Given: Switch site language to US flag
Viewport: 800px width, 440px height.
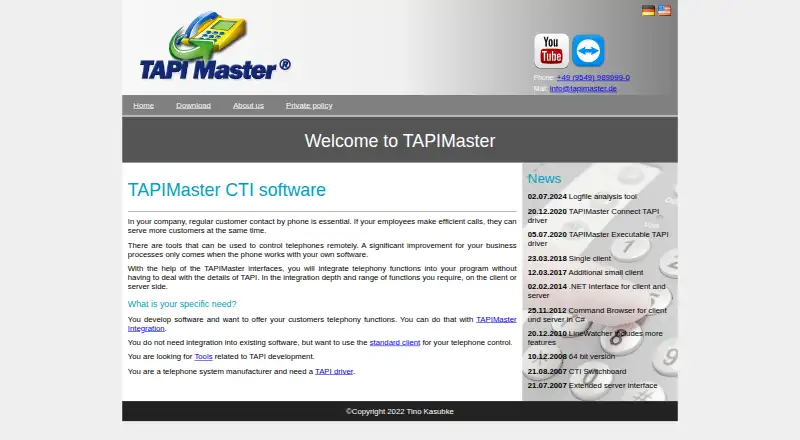Looking at the screenshot, I should pyautogui.click(x=664, y=10).
